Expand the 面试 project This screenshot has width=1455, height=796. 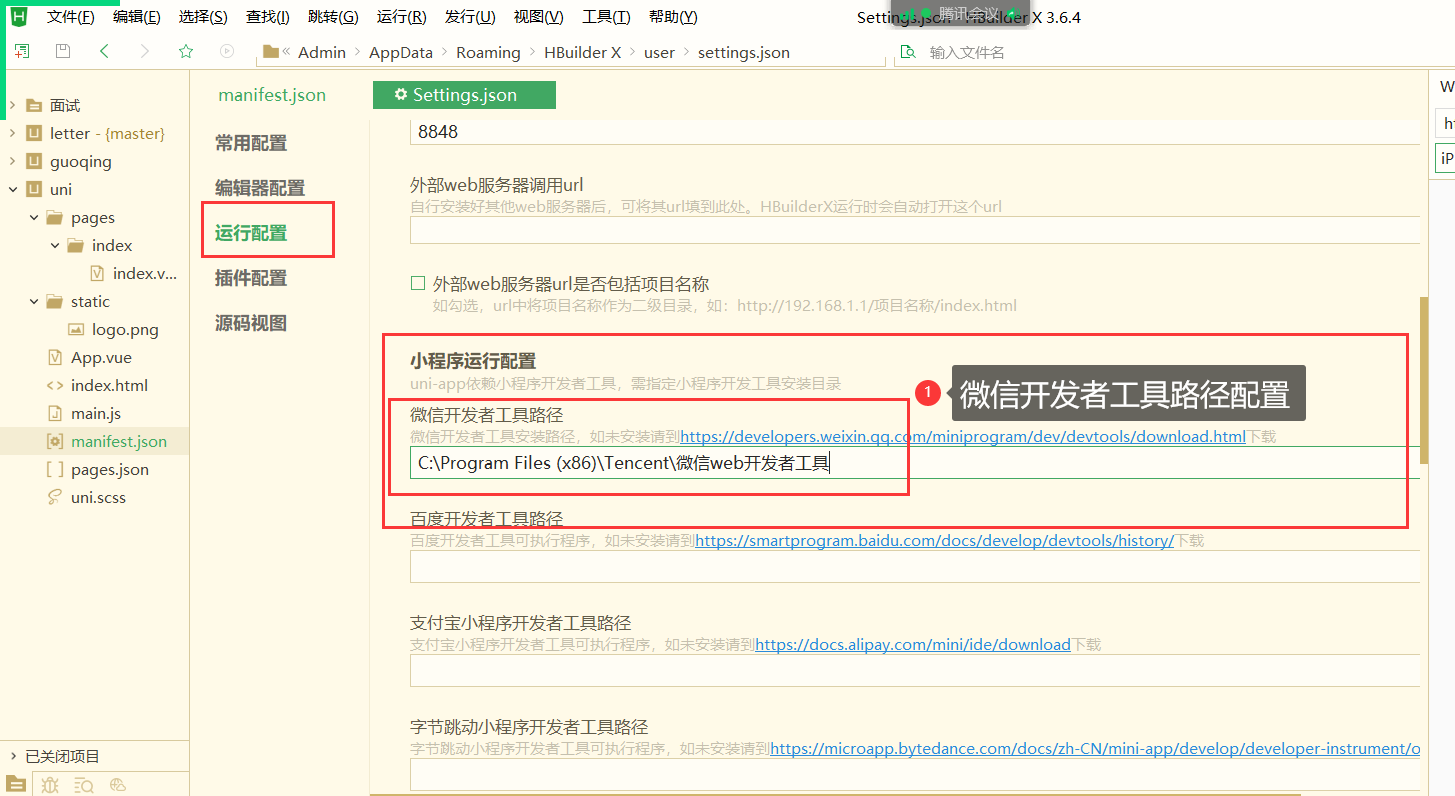tap(13, 105)
